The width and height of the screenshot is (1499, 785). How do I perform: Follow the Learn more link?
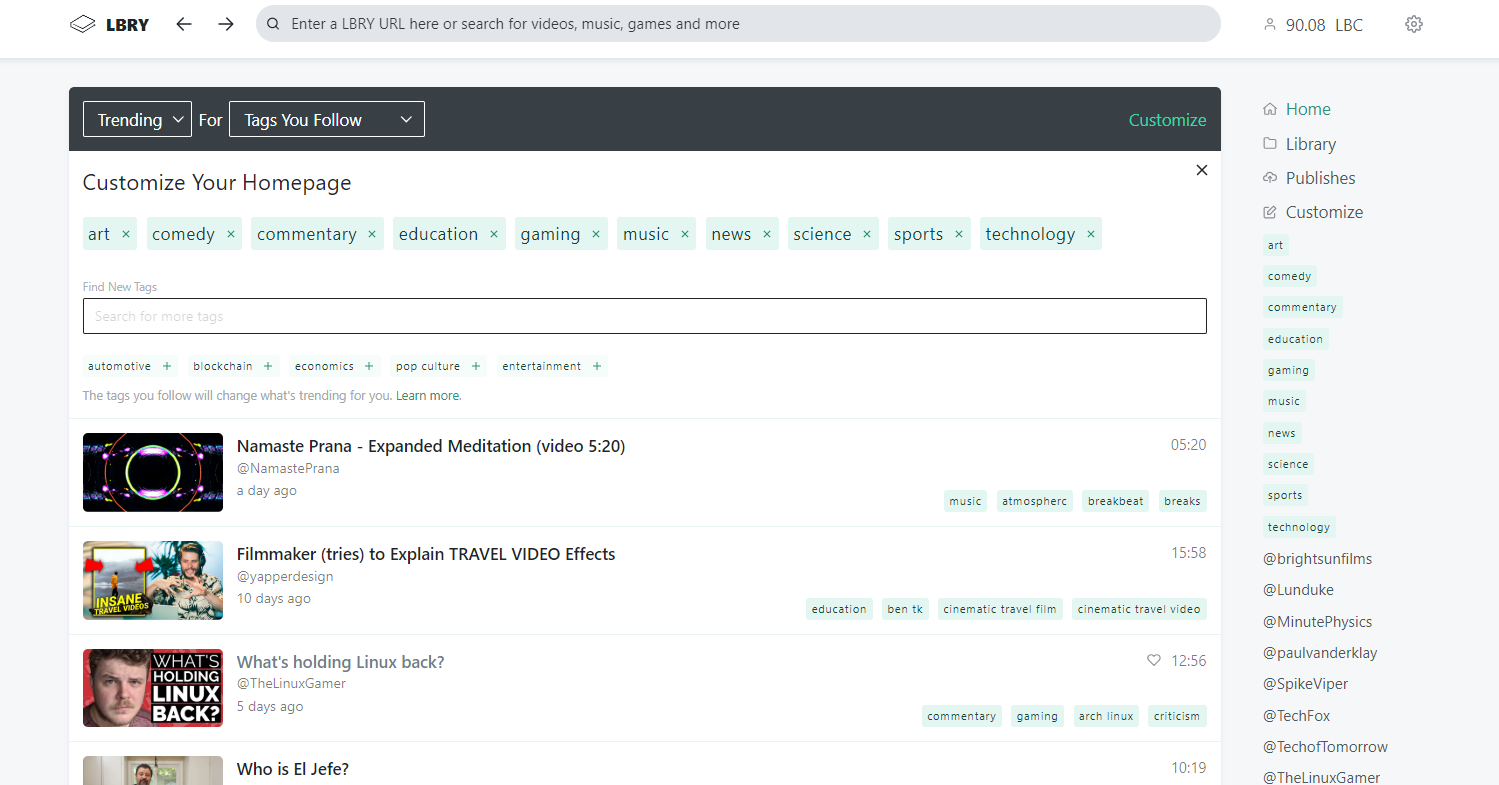click(428, 396)
